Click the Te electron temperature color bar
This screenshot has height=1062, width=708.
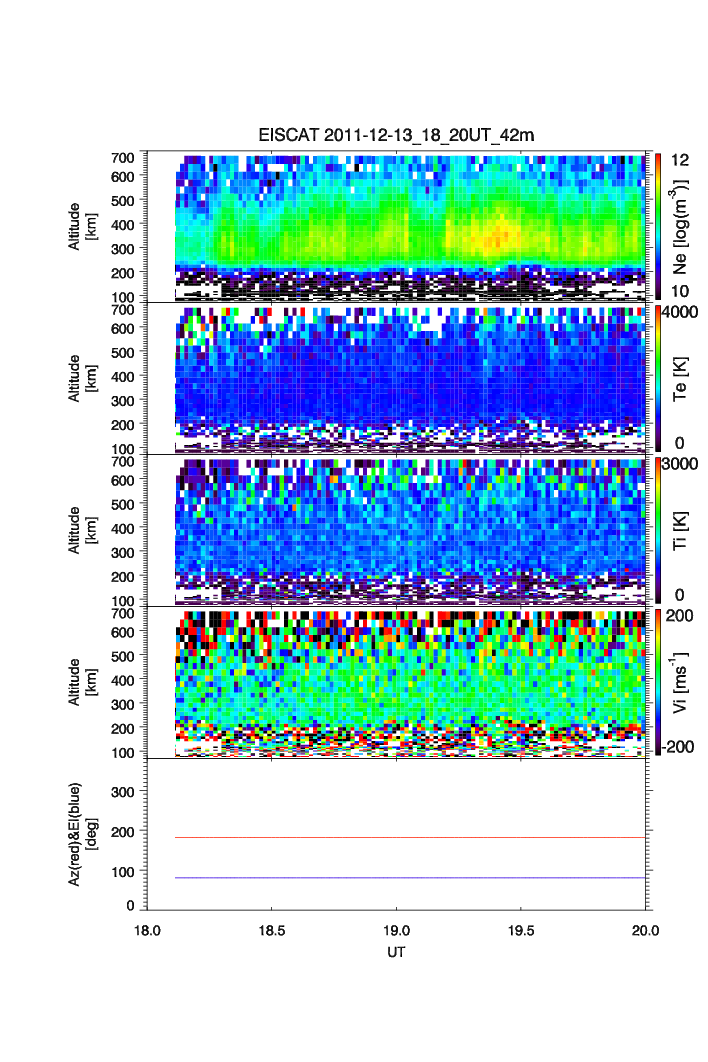pyautogui.click(x=657, y=378)
